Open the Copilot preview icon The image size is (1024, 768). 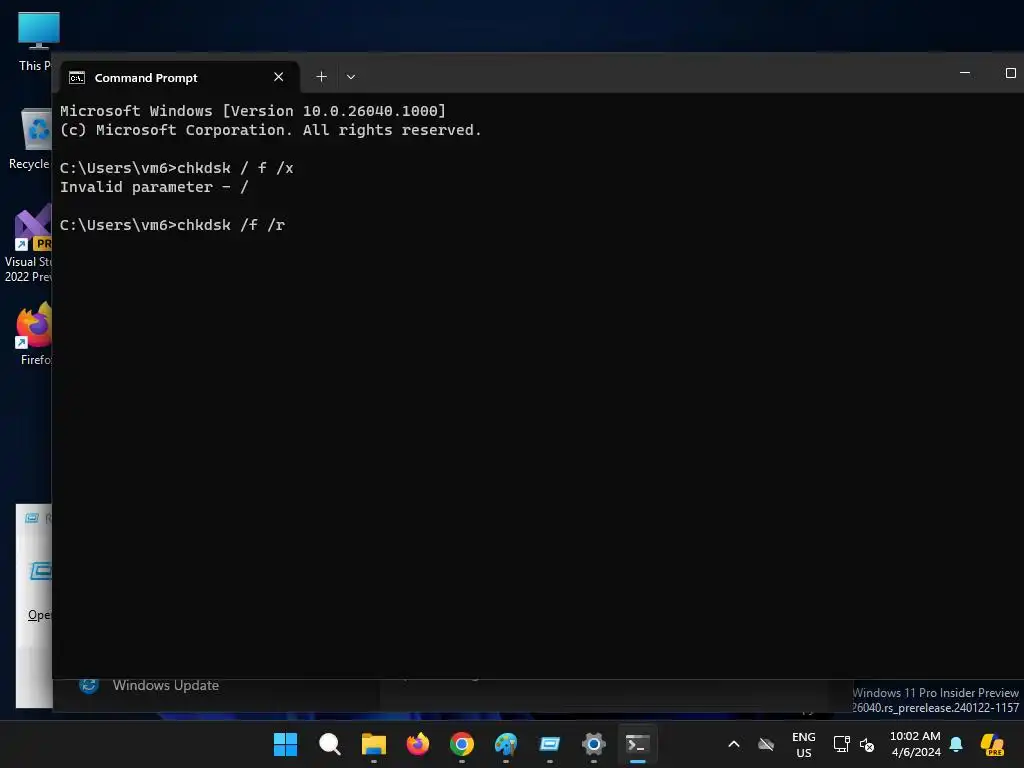pyautogui.click(x=992, y=744)
